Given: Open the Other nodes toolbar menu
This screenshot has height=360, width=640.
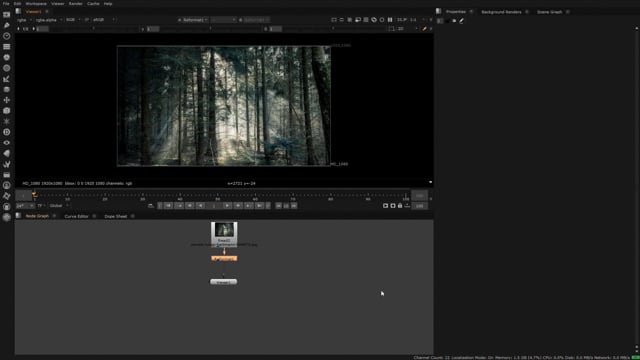Looking at the screenshot, I should [x=7, y=175].
